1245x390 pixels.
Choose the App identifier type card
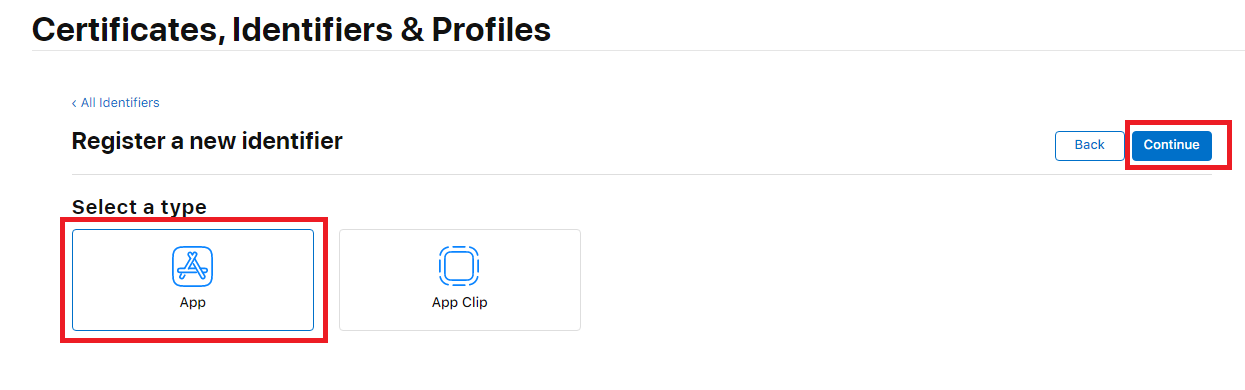tap(193, 280)
